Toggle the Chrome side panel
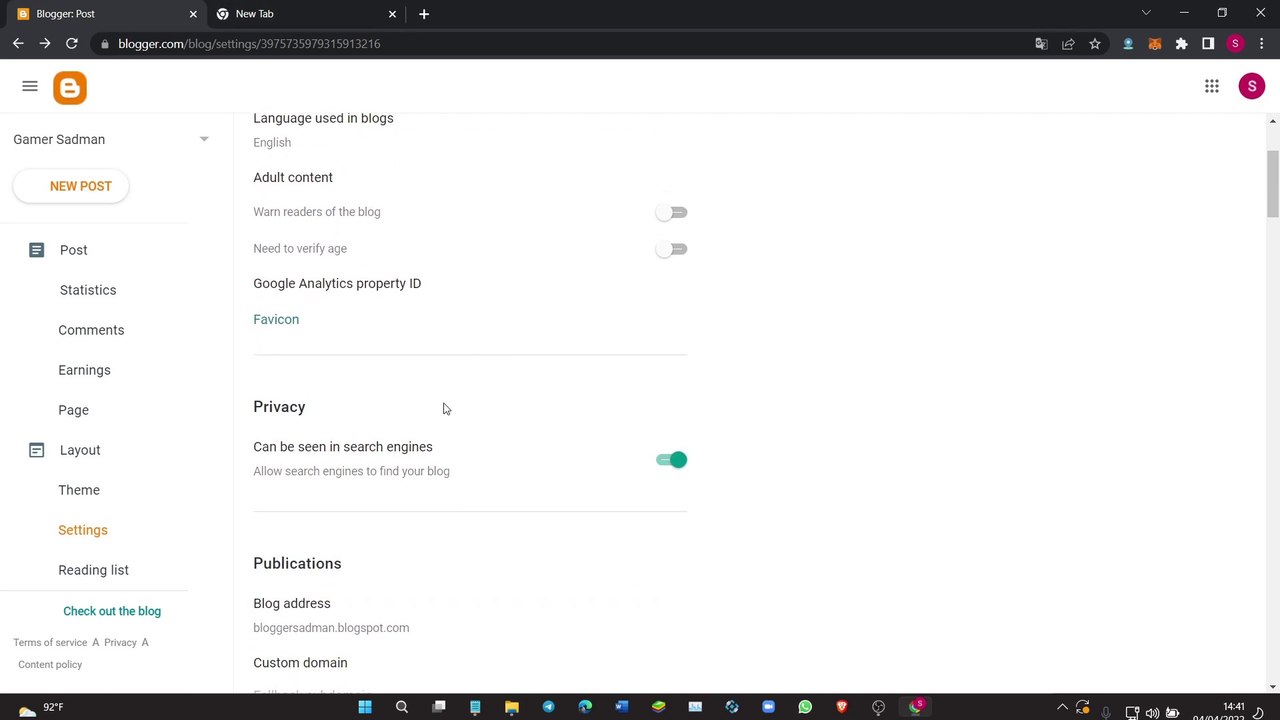Screen dimensions: 1280x720 point(1208,44)
